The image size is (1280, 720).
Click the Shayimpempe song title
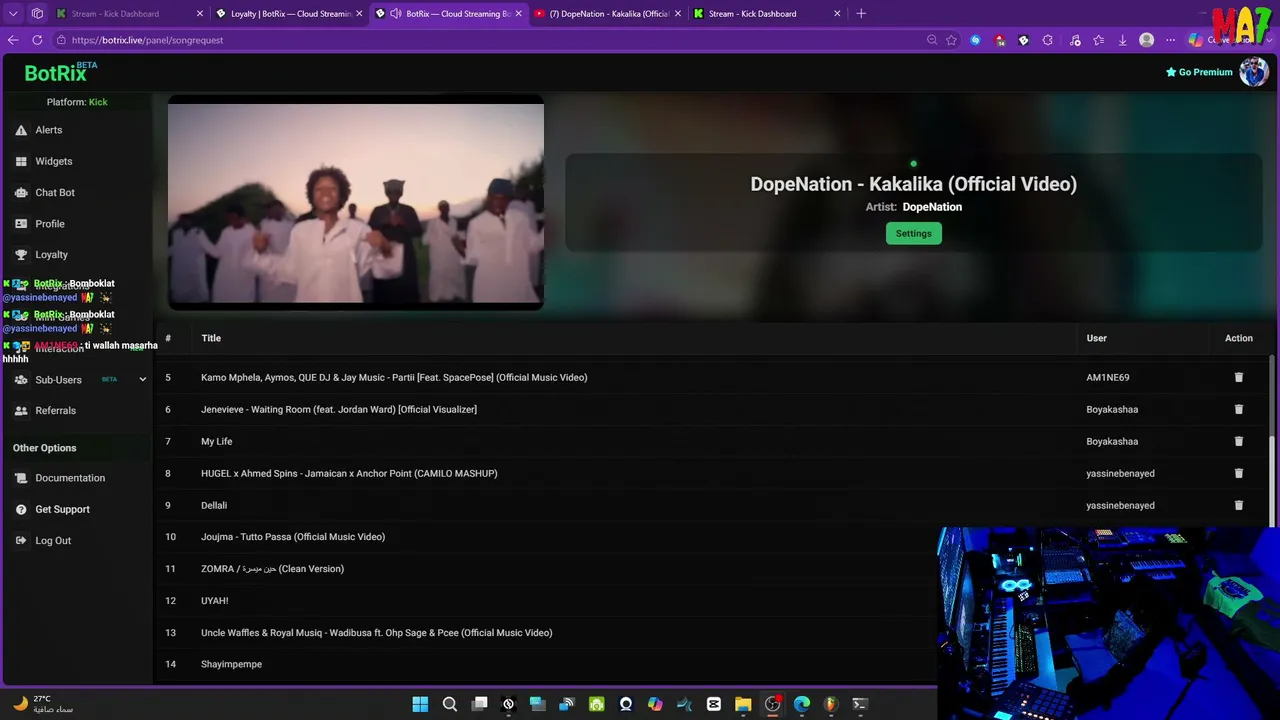231,664
